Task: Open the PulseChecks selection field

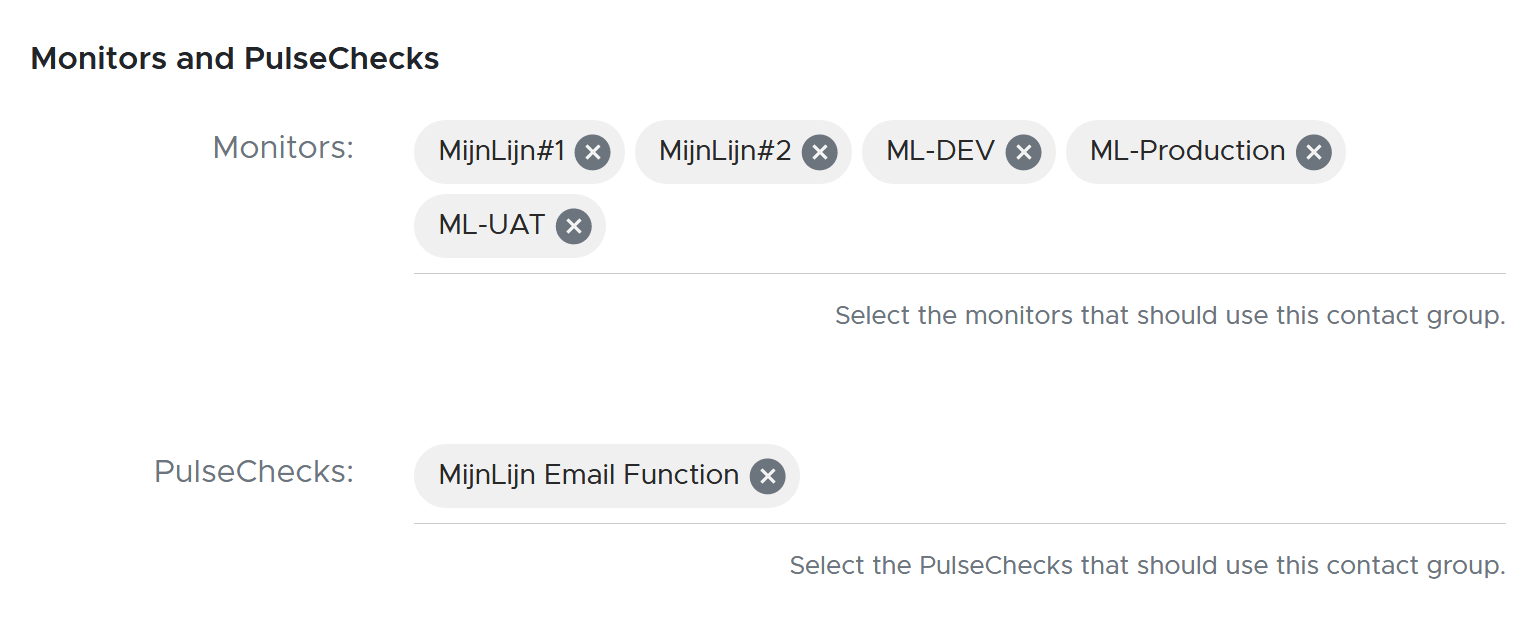Action: pos(1100,476)
